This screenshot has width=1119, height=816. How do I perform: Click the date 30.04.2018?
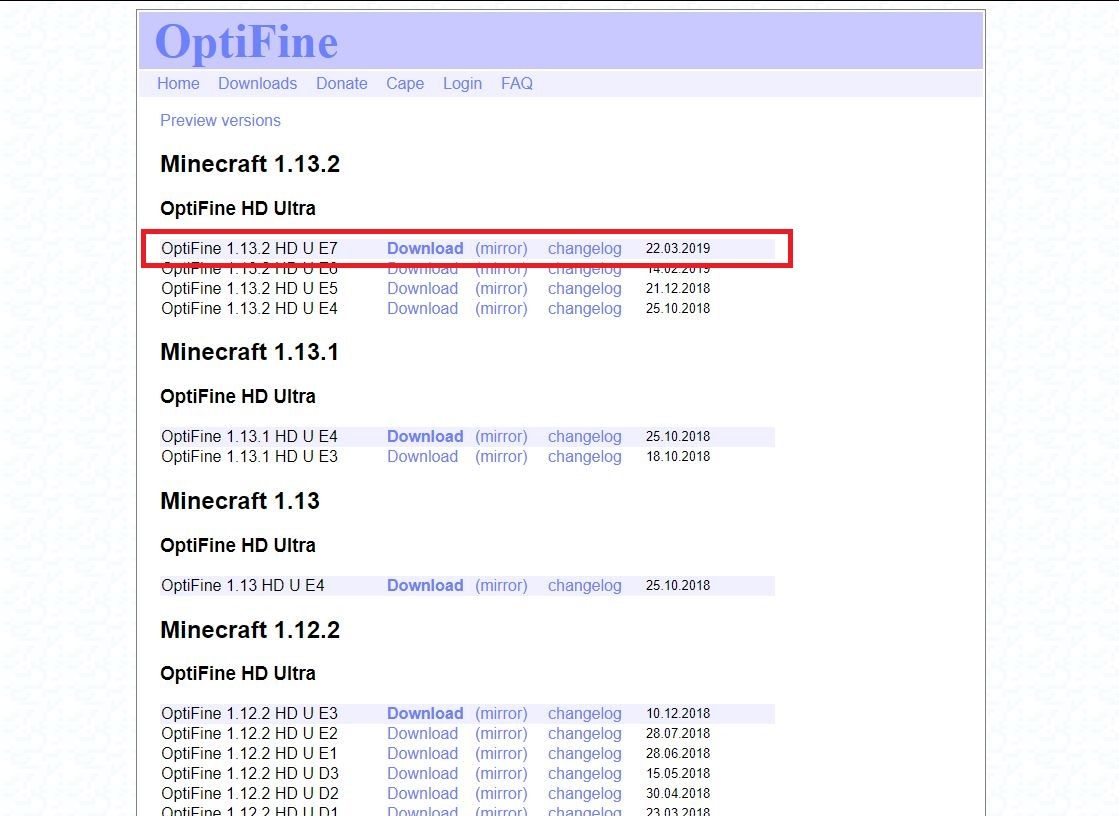tap(678, 793)
